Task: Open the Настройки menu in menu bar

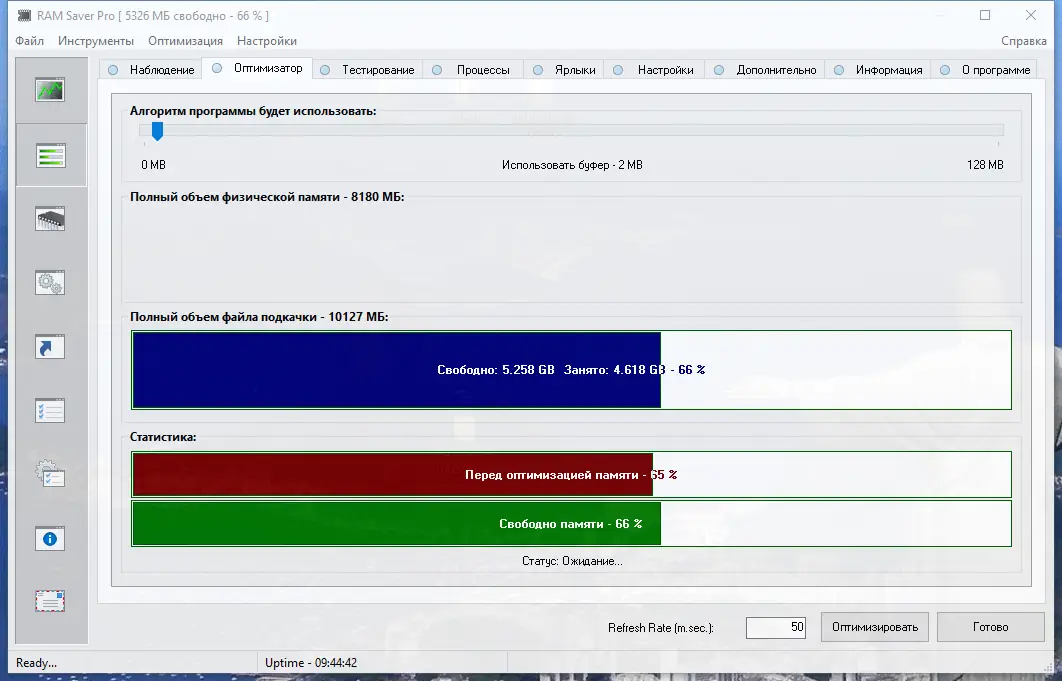Action: click(267, 41)
